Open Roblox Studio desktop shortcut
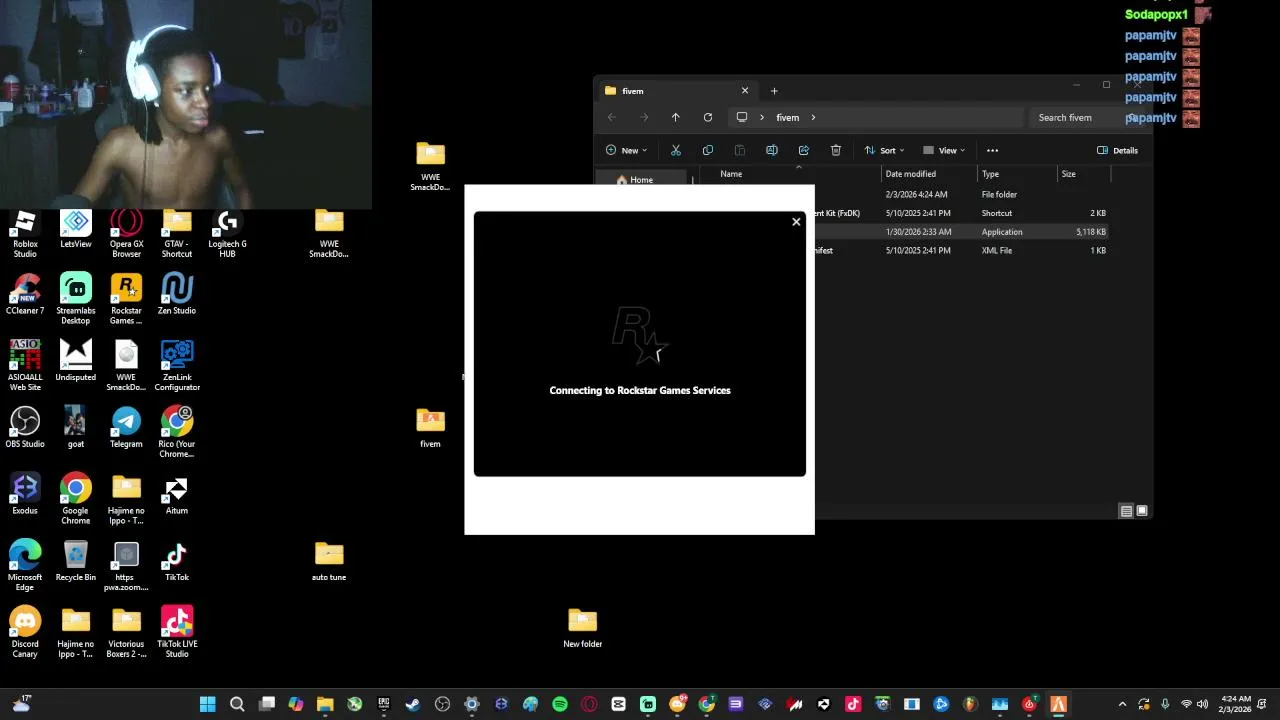Image resolution: width=1280 pixels, height=720 pixels. (x=25, y=233)
